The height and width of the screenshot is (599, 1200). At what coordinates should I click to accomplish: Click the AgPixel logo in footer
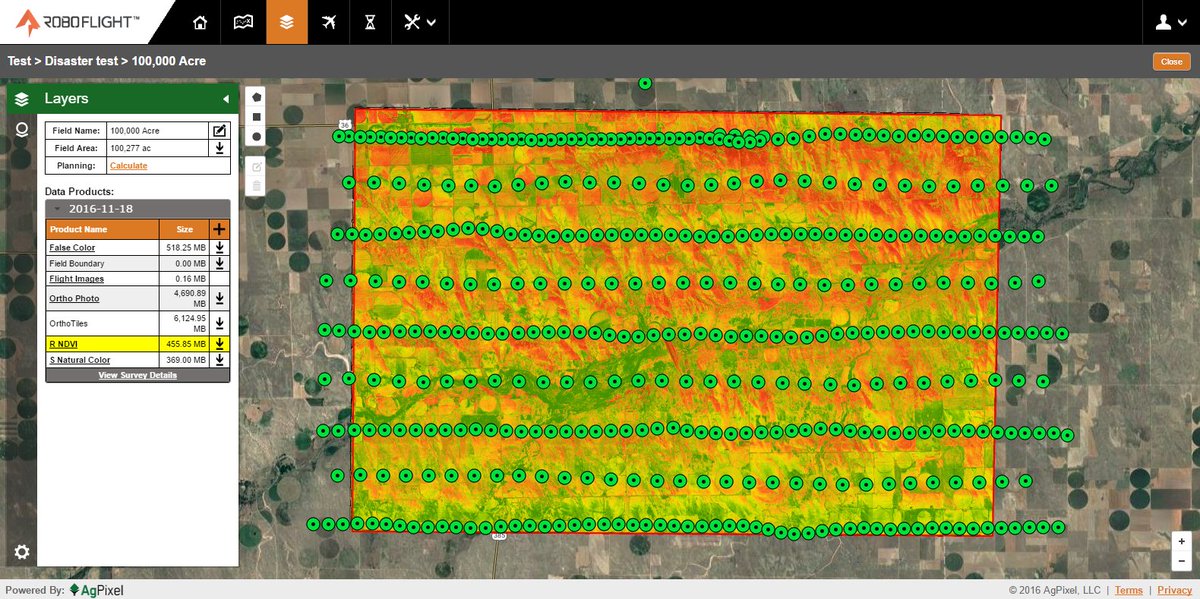click(96, 590)
